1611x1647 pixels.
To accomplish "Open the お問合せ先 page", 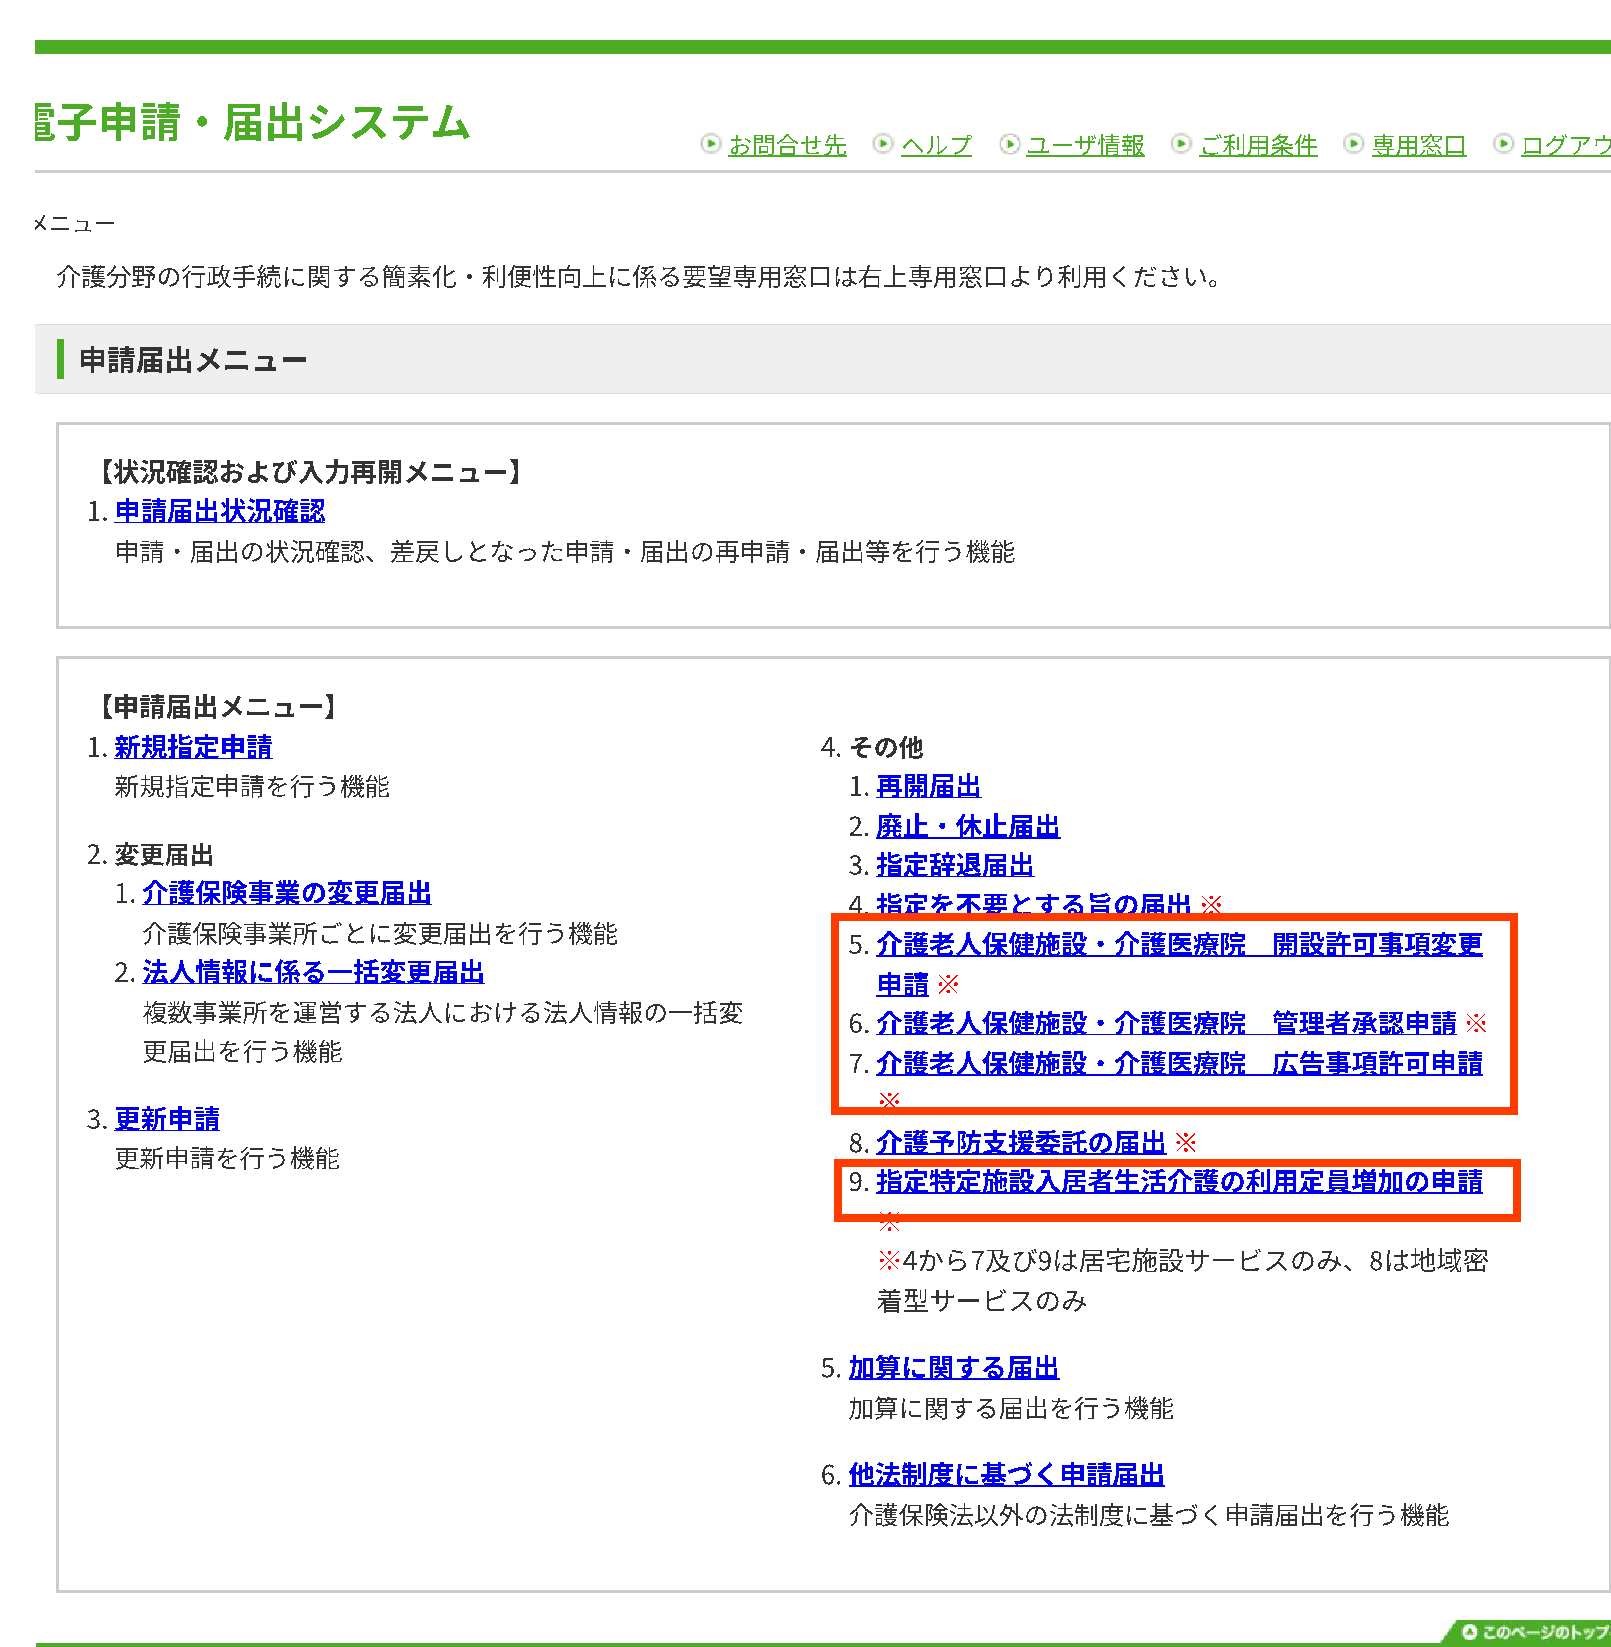I will [x=787, y=146].
